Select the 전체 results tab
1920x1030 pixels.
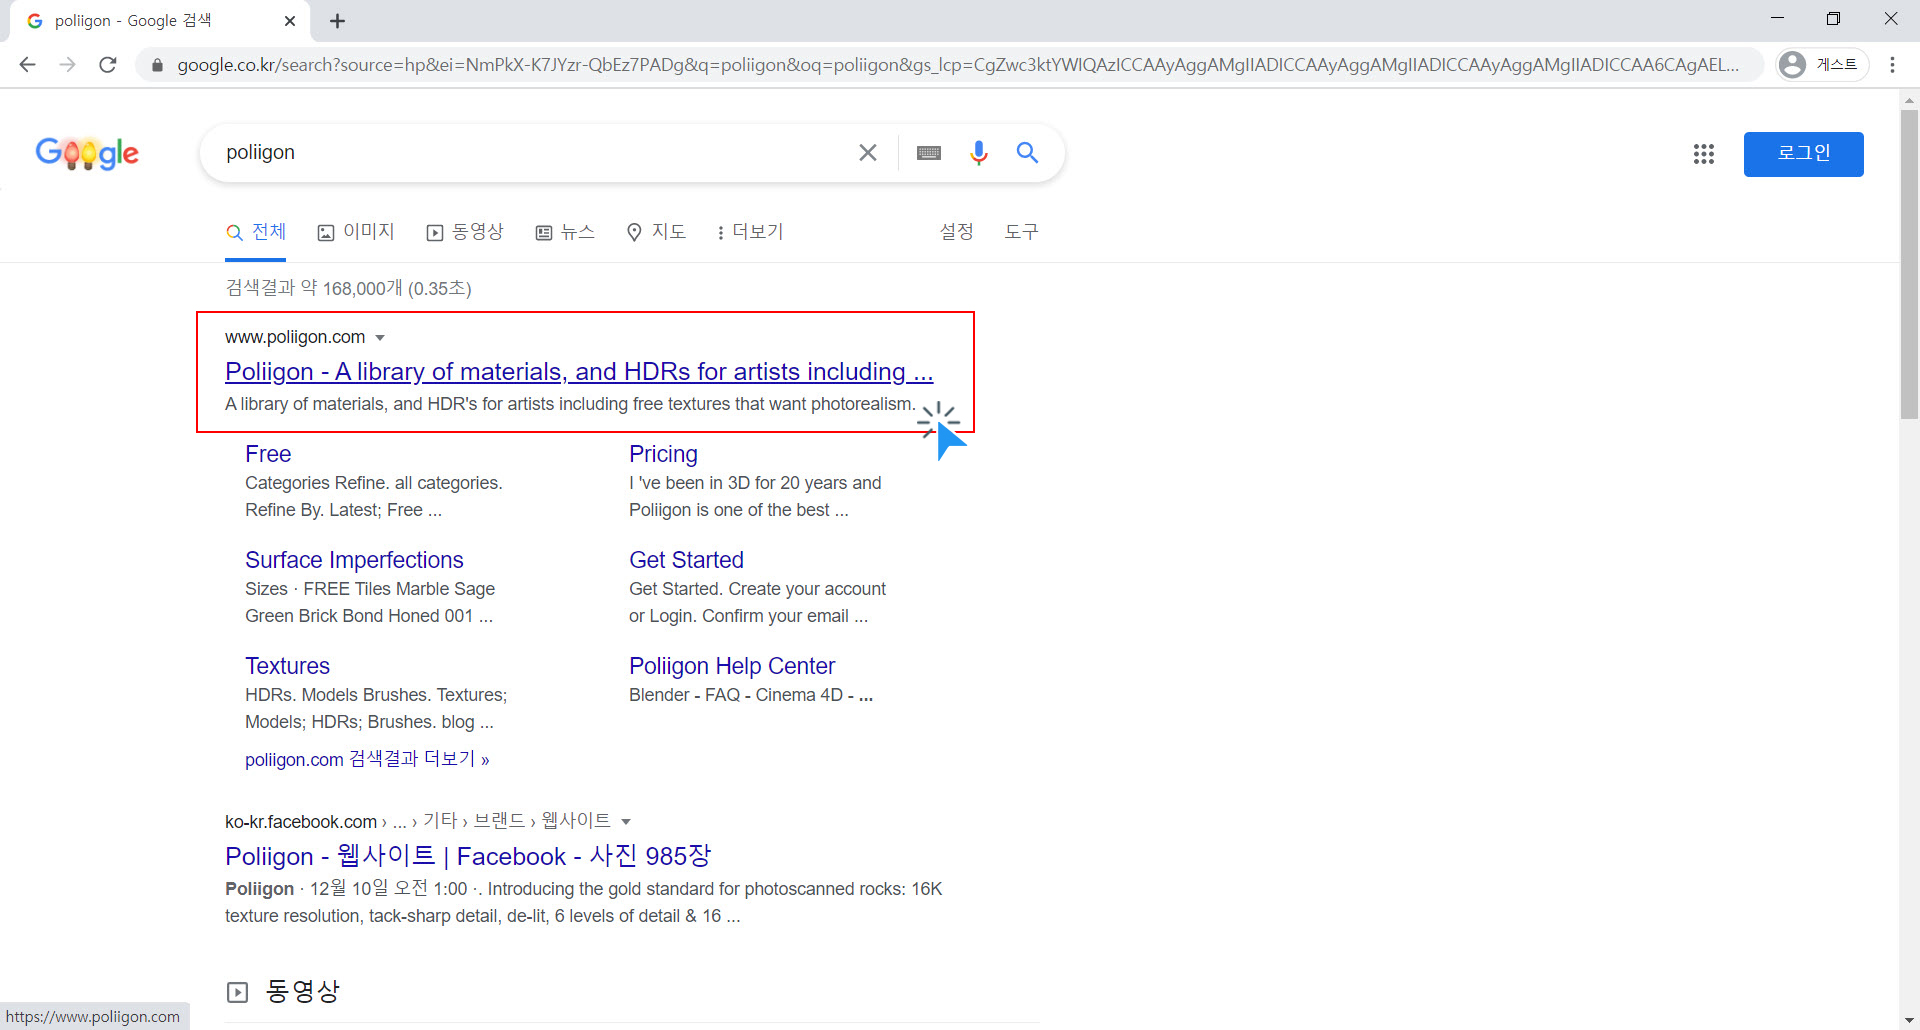[x=256, y=232]
